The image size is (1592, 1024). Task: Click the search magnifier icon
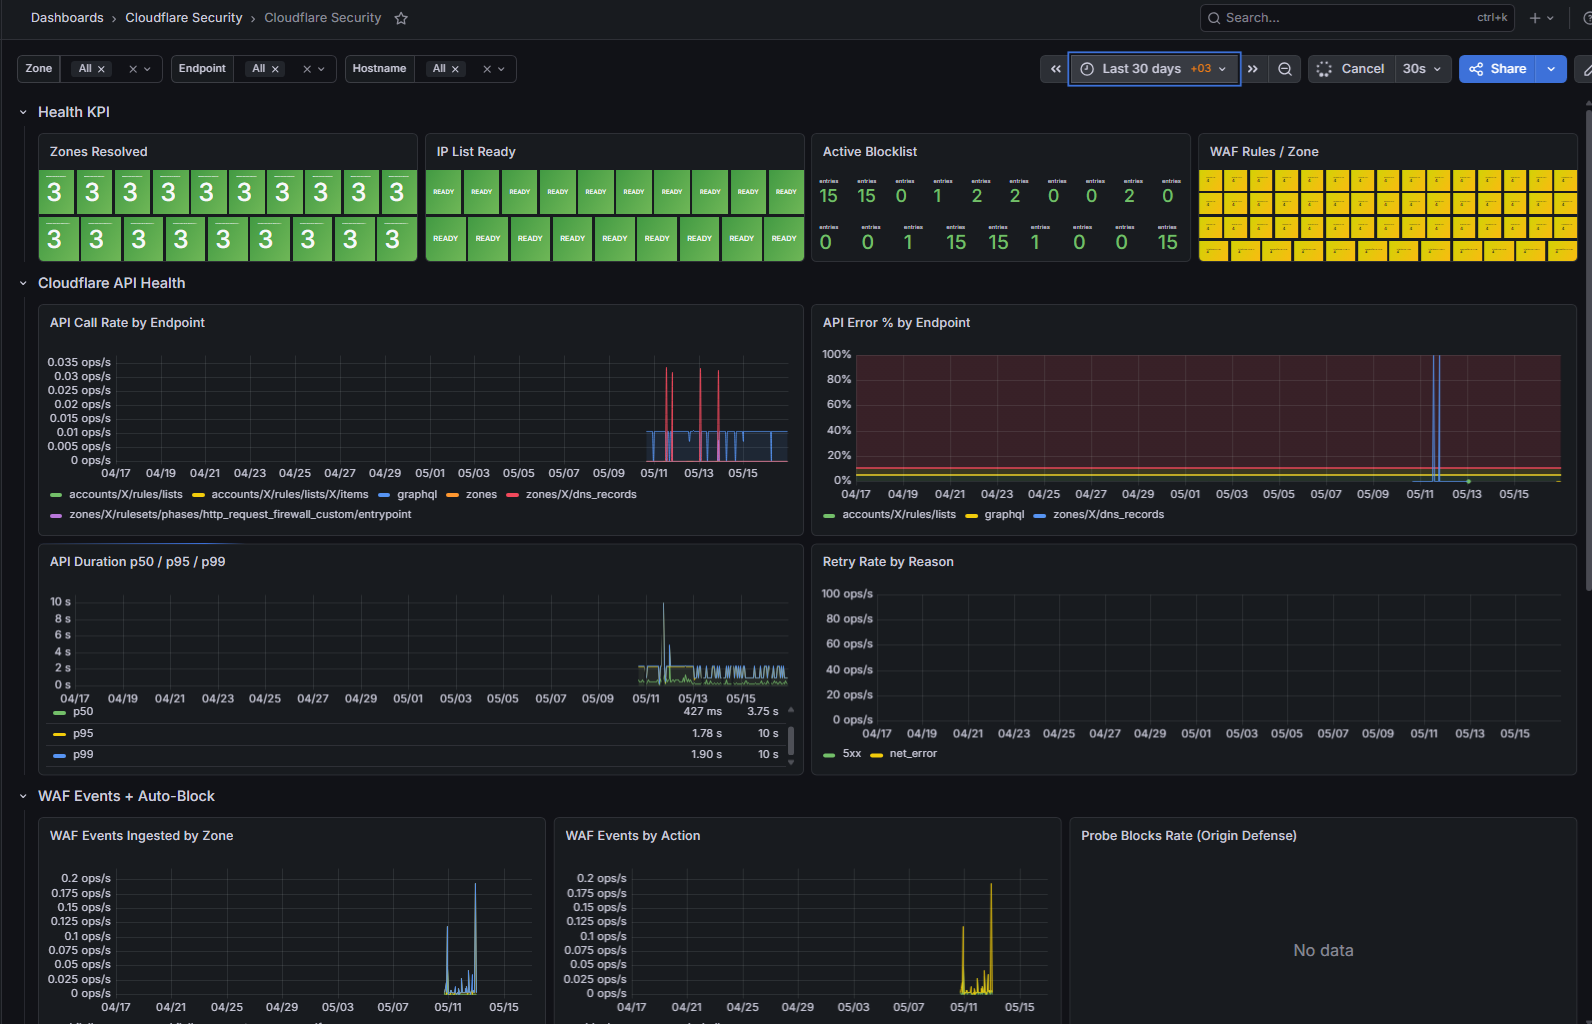1214,18
